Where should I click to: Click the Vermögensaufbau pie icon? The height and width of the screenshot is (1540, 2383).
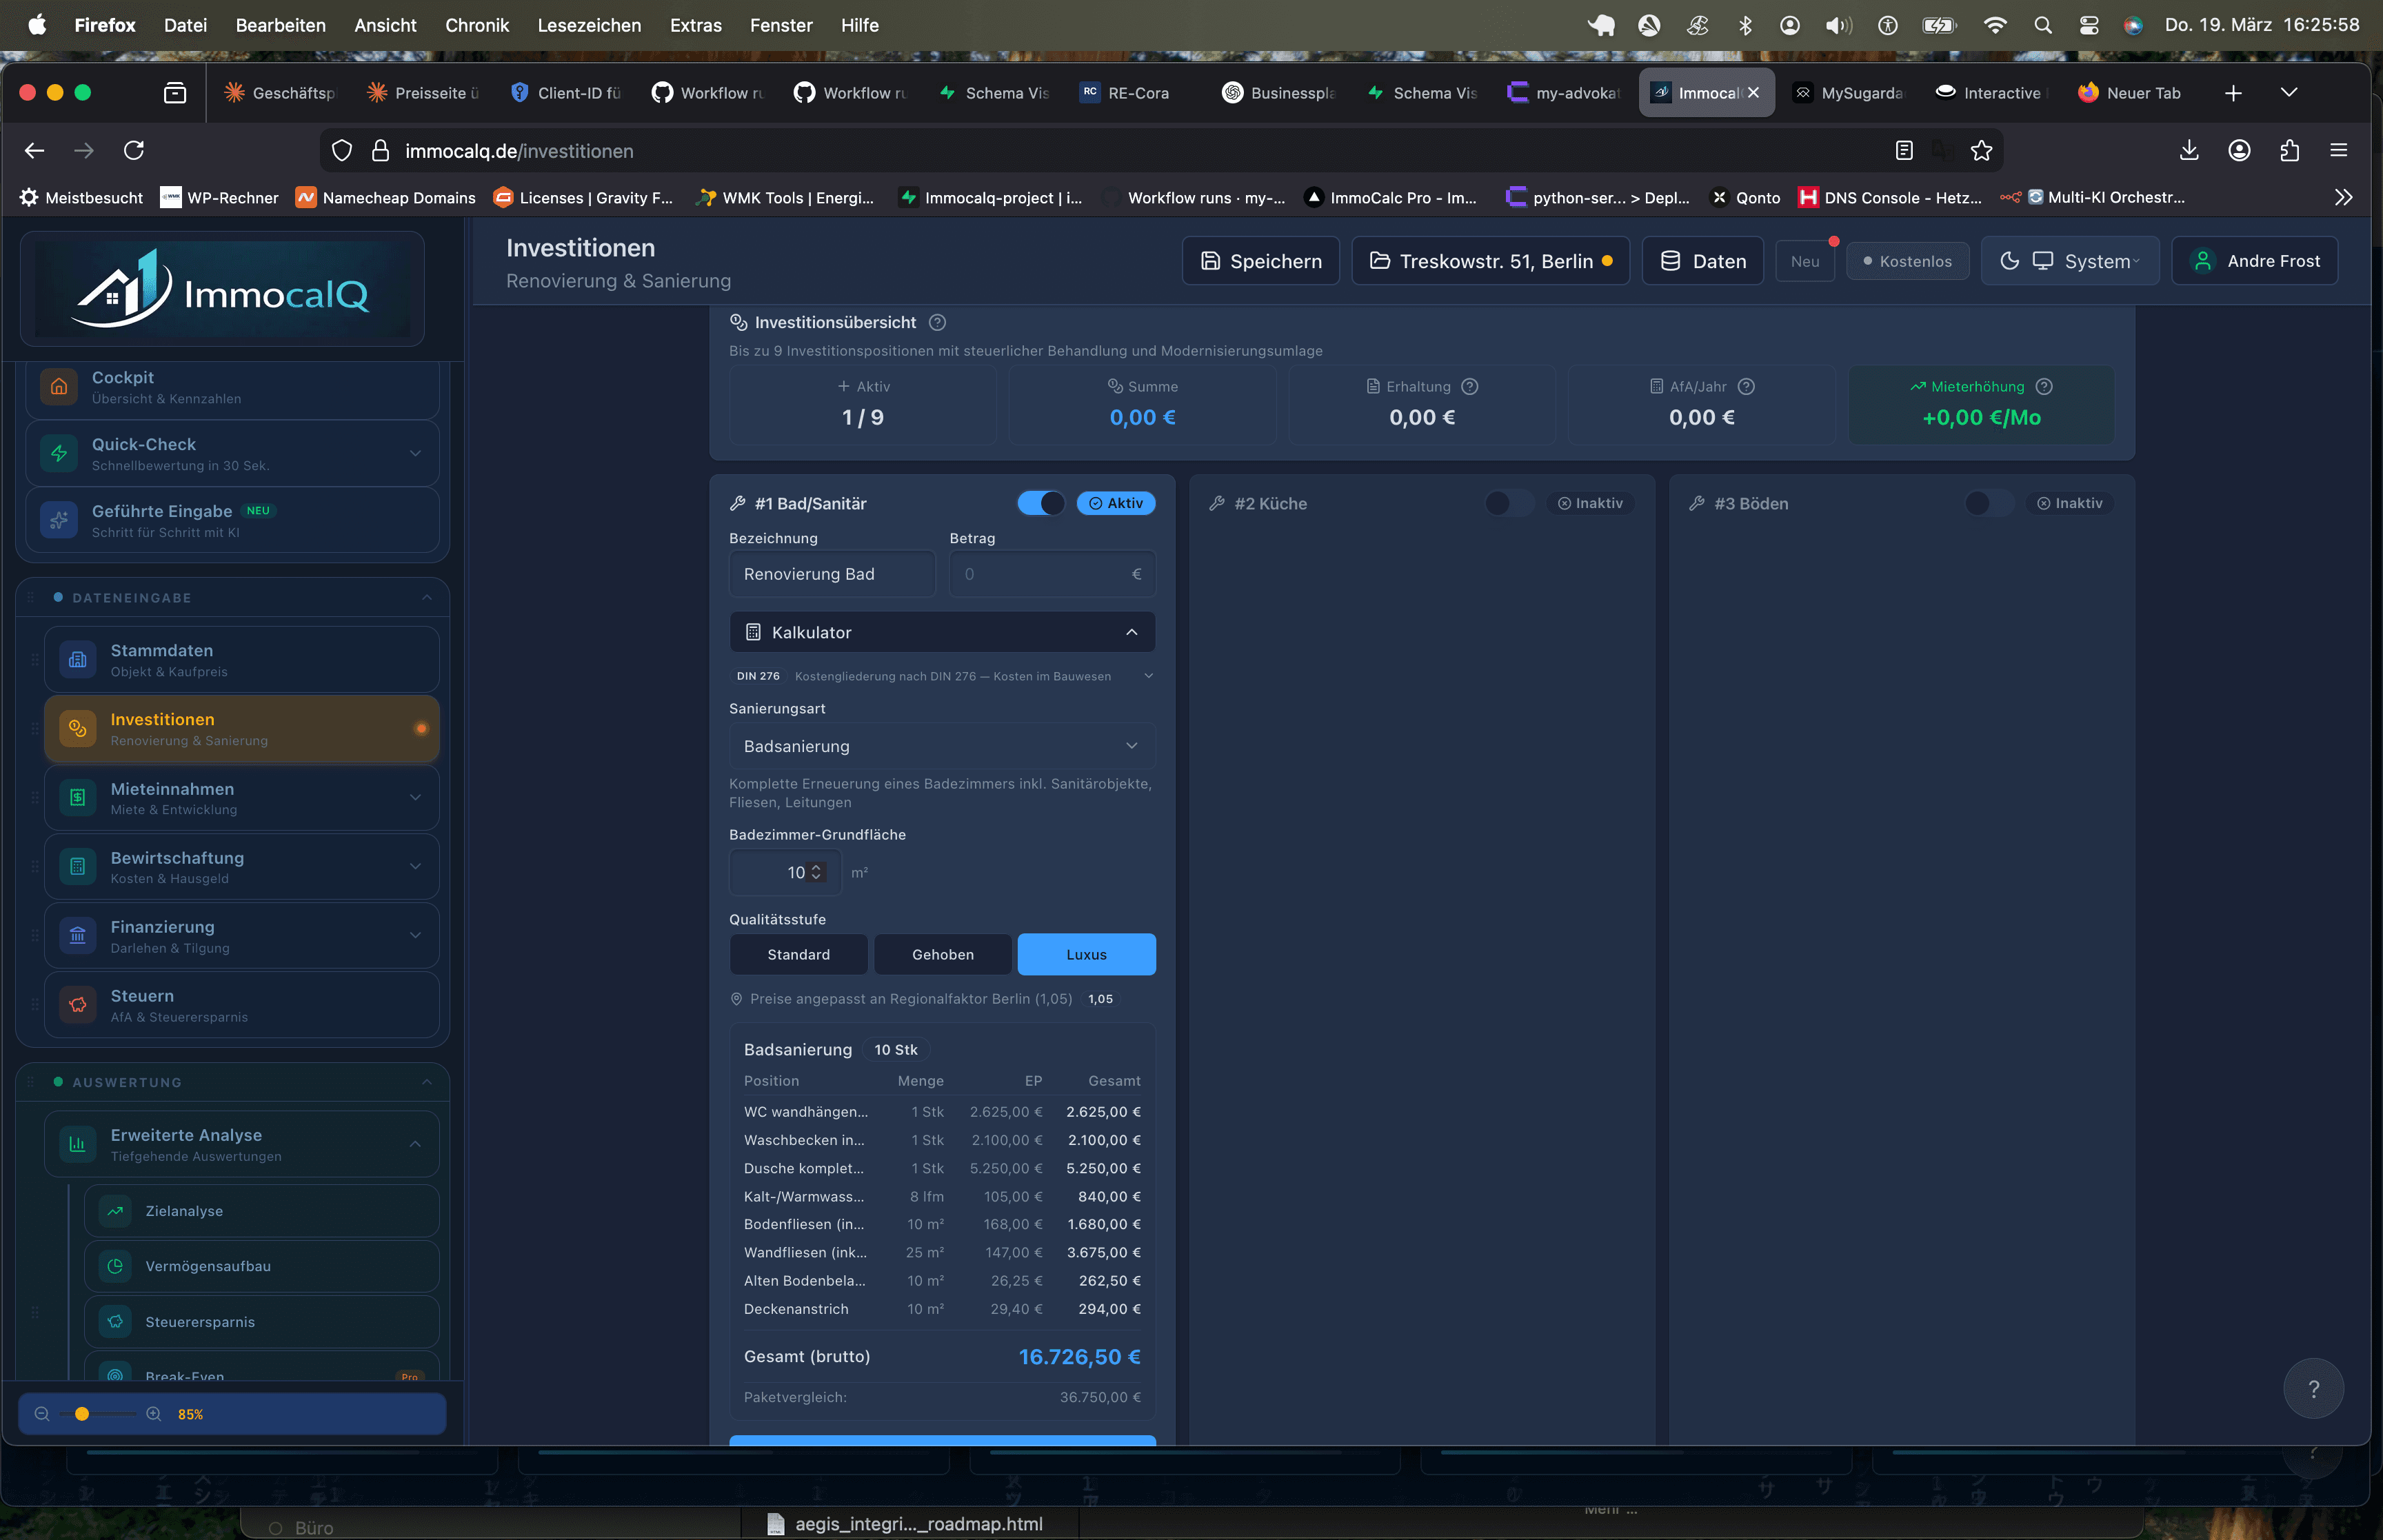pyautogui.click(x=116, y=1266)
